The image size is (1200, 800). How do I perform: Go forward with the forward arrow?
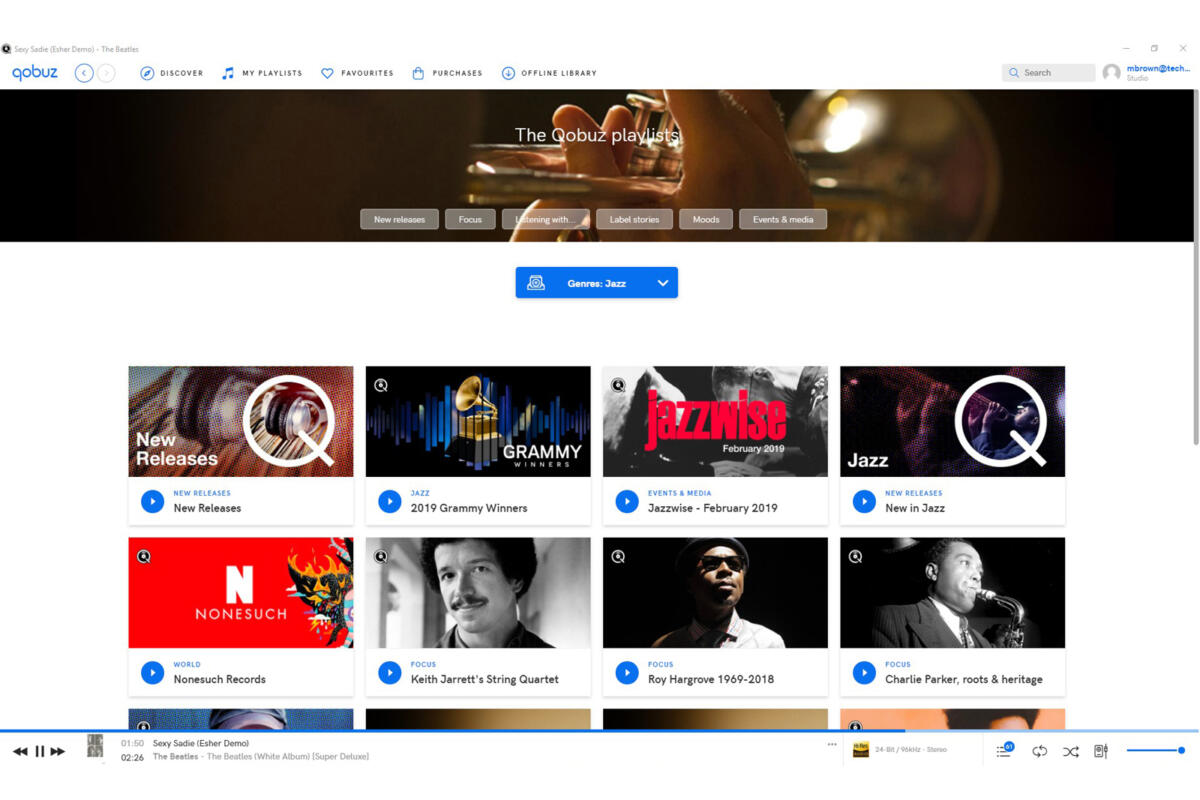coord(106,73)
